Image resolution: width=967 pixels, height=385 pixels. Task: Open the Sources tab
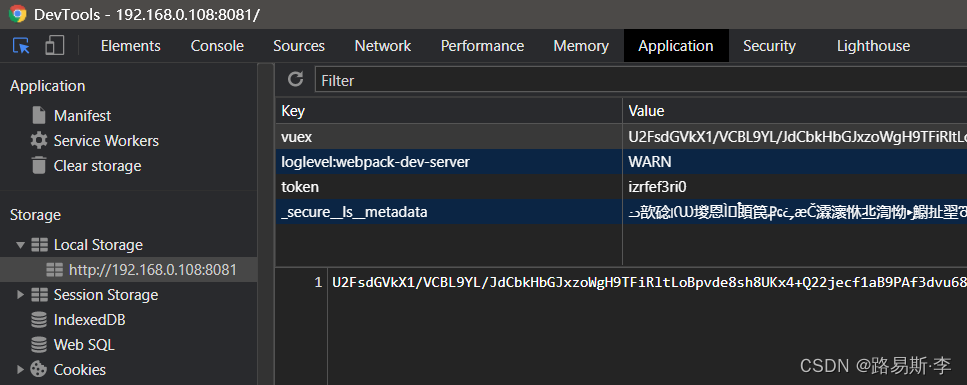coord(299,46)
